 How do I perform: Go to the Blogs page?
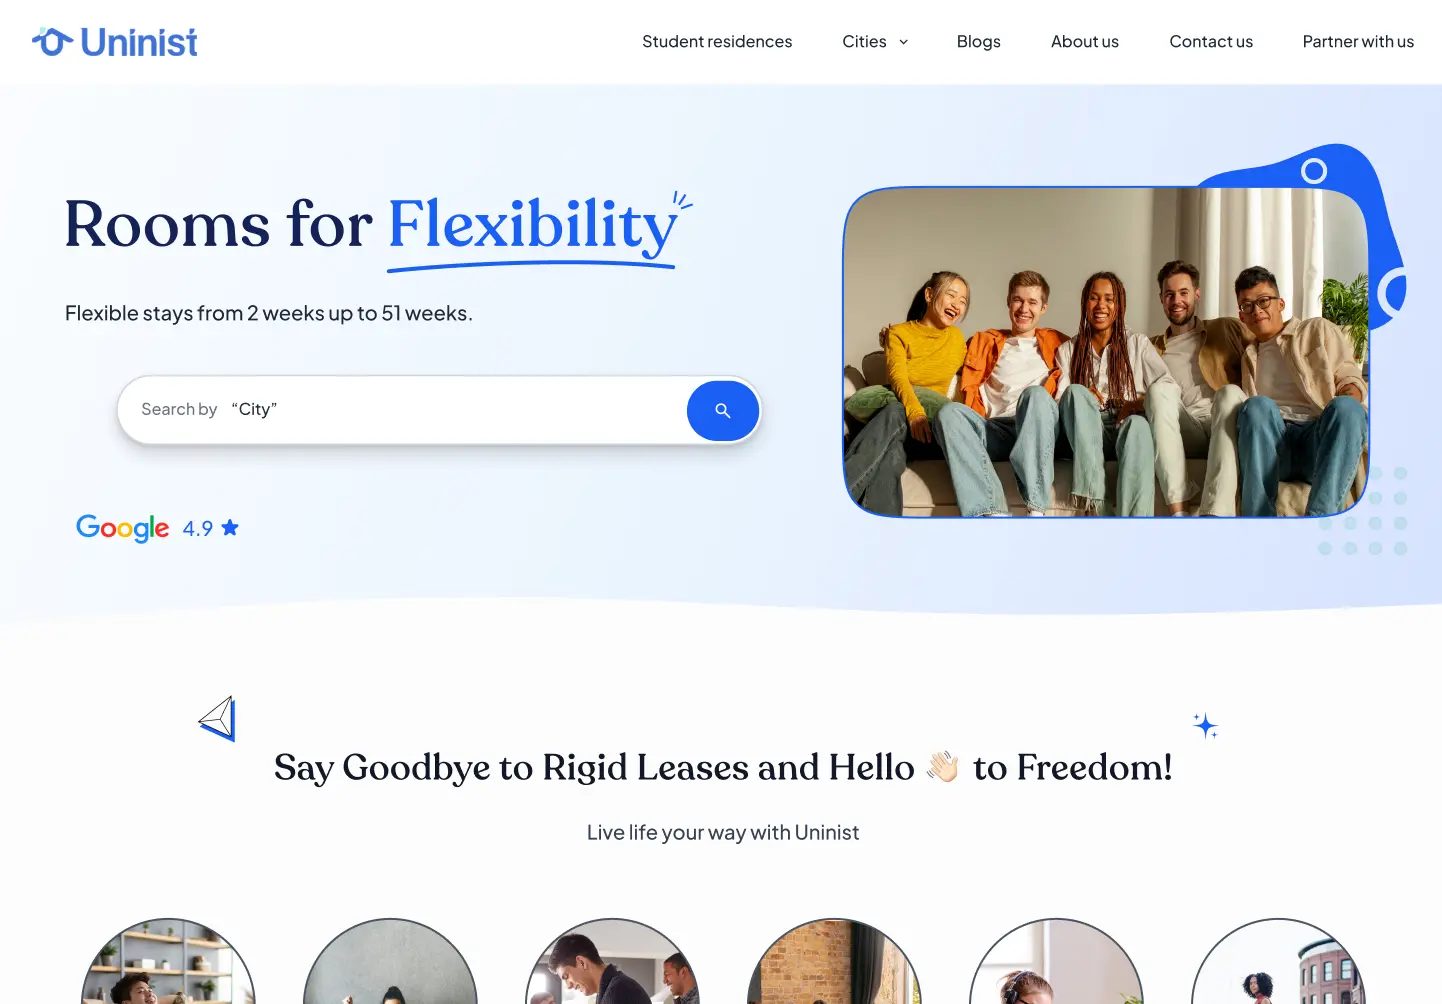tap(978, 41)
